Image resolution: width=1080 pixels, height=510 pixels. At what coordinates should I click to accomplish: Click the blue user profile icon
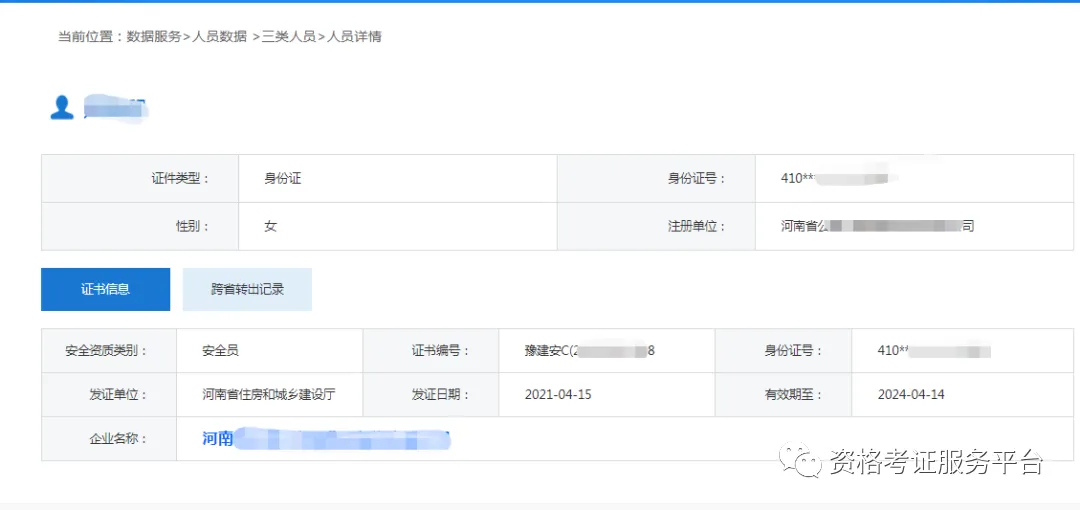coord(62,108)
